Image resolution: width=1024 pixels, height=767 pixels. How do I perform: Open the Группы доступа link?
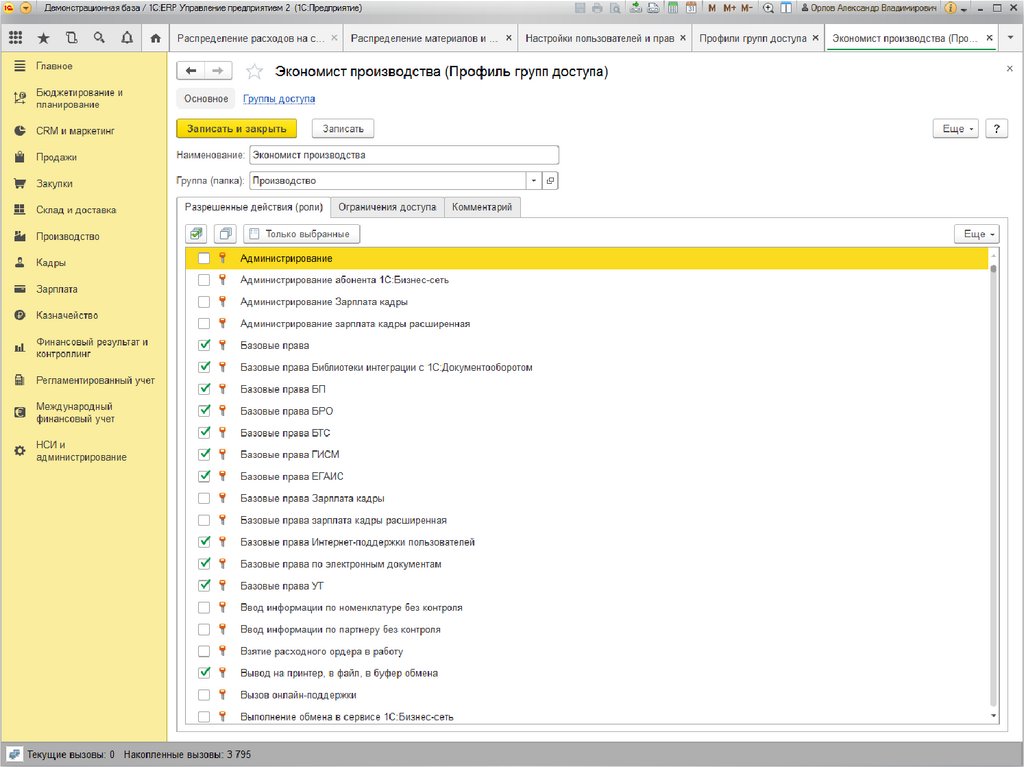click(x=279, y=99)
